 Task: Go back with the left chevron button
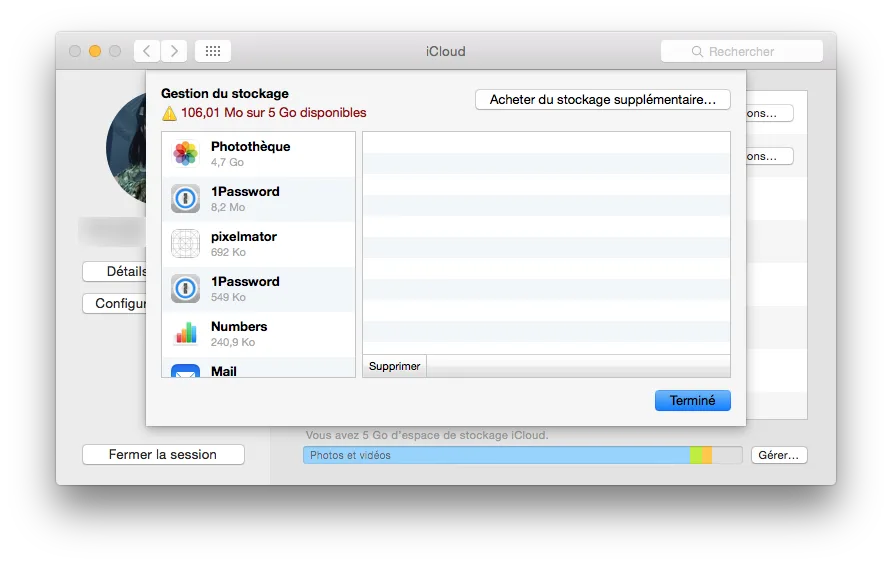(147, 51)
